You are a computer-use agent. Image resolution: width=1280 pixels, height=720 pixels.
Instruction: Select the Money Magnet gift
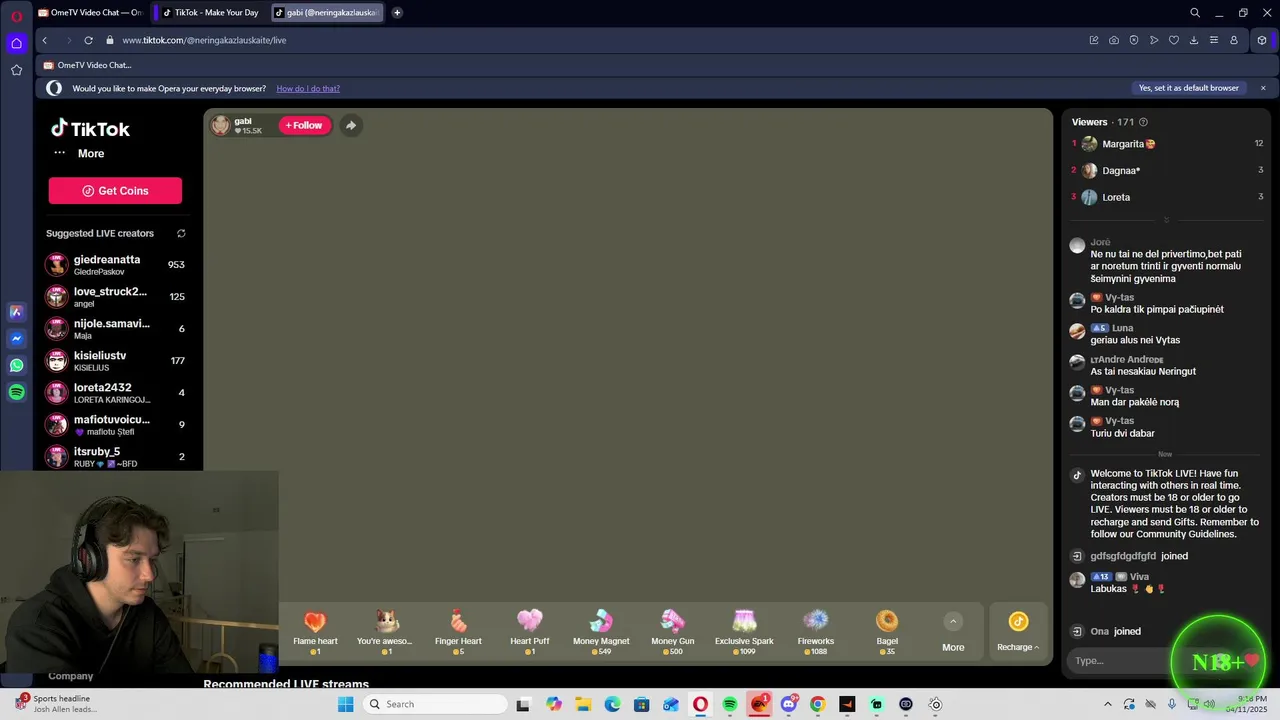(x=601, y=632)
